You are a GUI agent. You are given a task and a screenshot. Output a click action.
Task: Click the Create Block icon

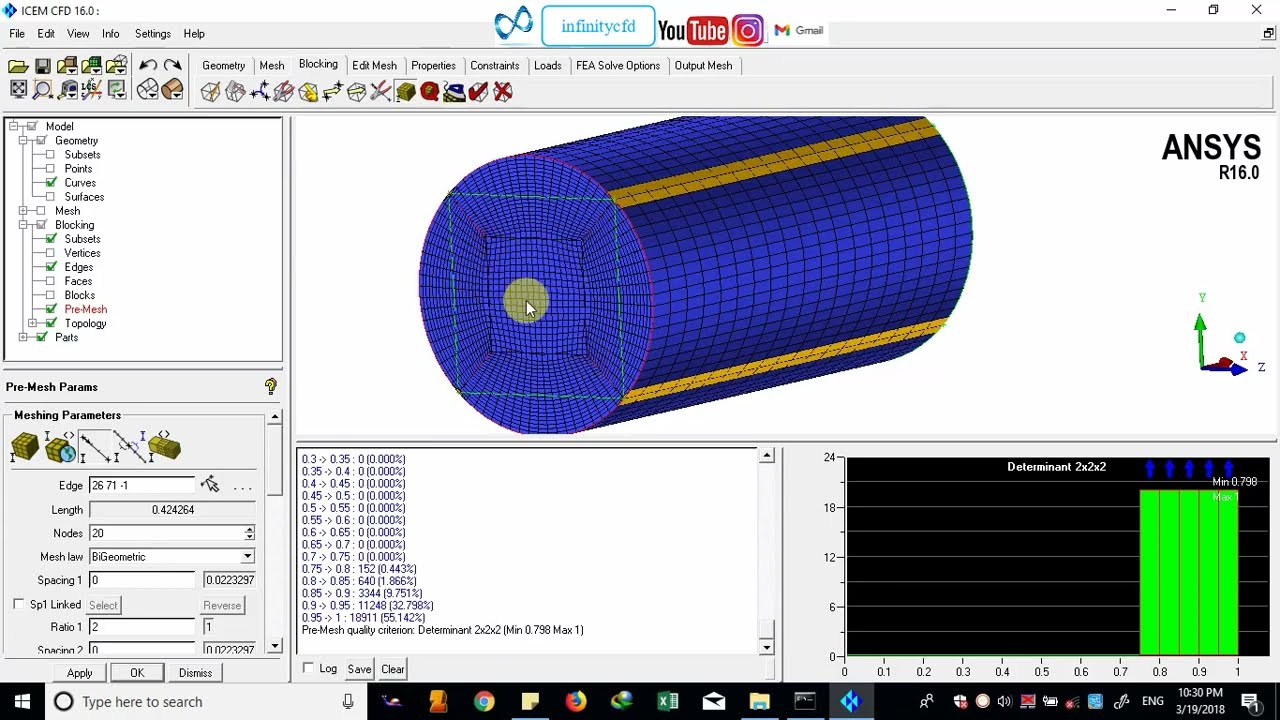tap(210, 92)
